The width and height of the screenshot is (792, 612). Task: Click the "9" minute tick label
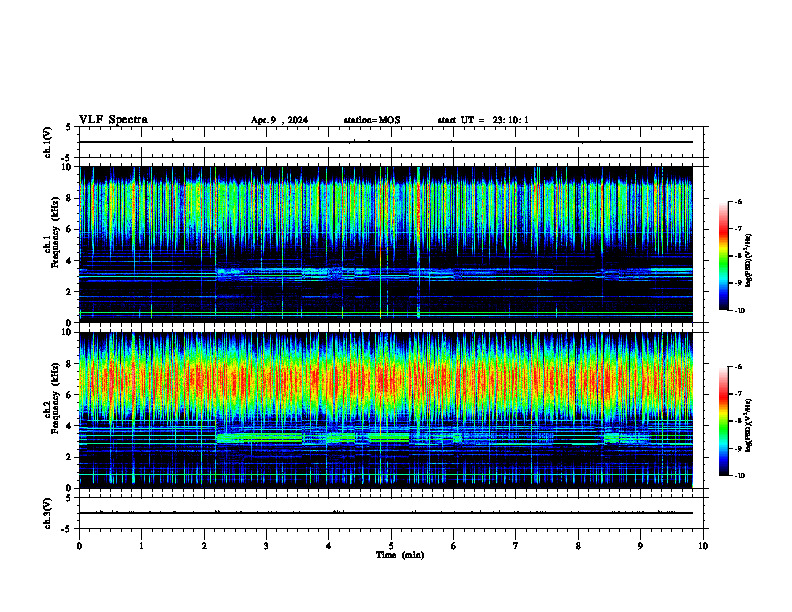640,546
